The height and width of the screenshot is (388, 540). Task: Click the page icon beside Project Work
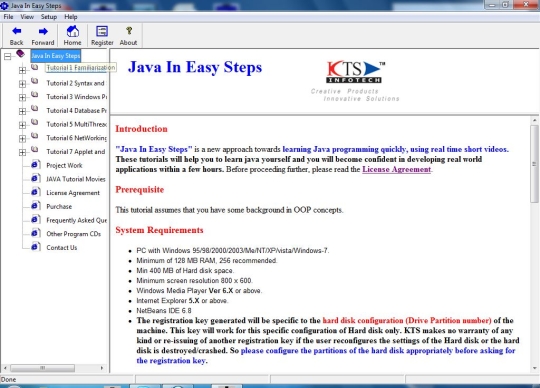[x=35, y=164]
